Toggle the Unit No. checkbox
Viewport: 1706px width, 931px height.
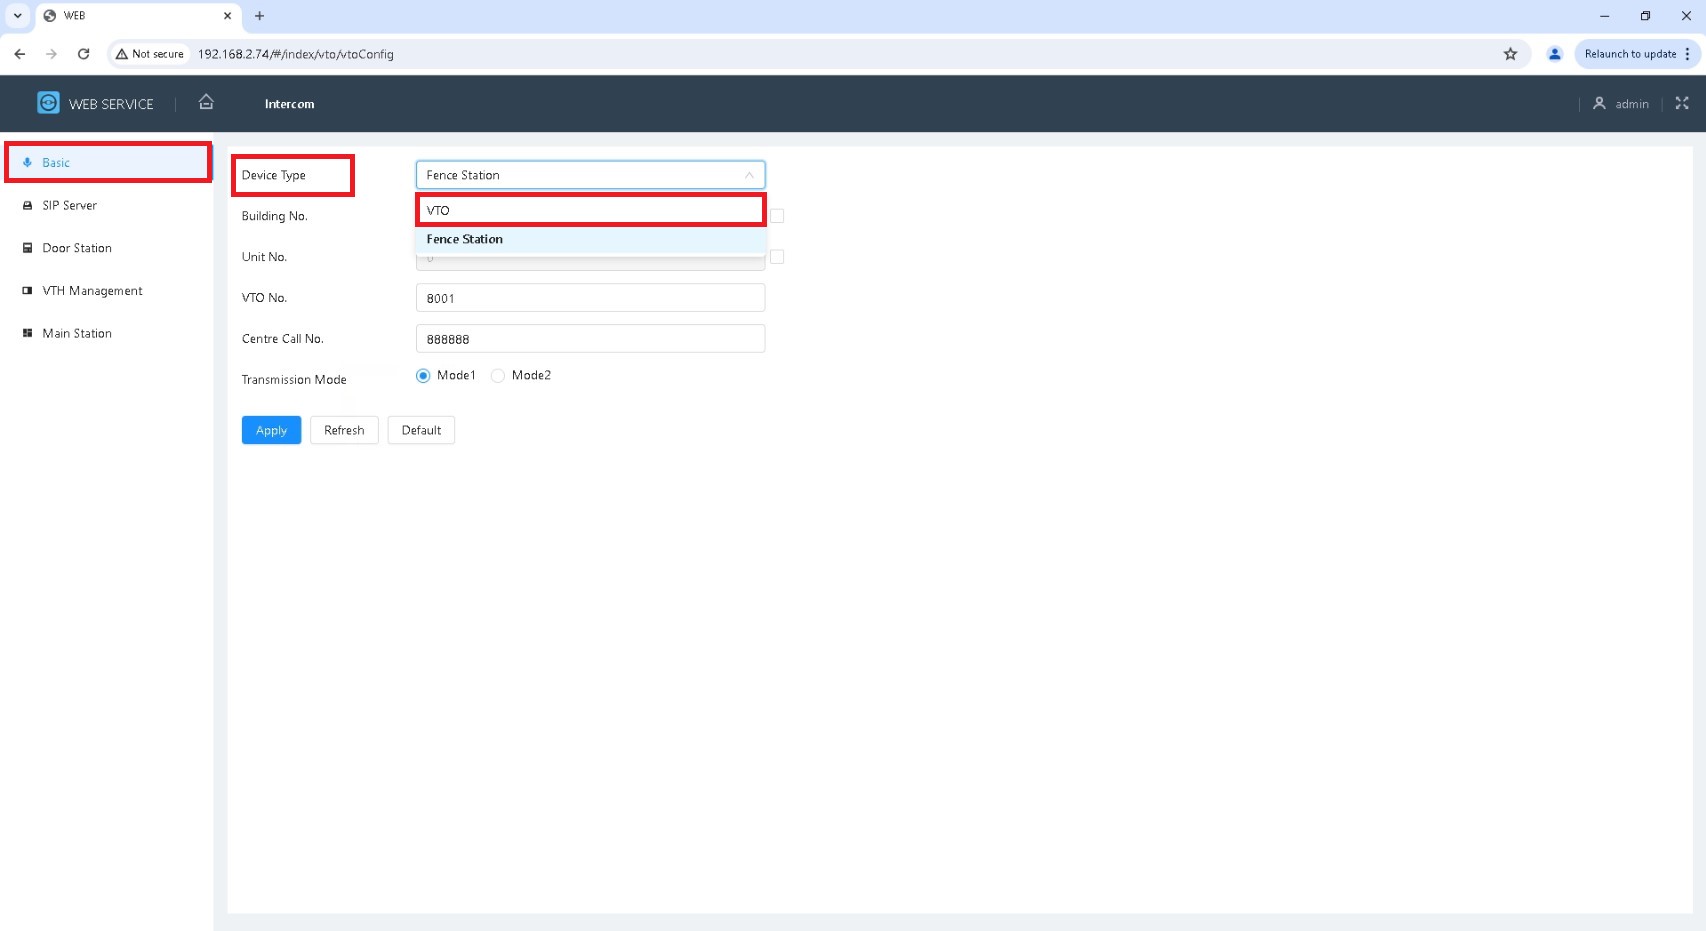(x=777, y=257)
